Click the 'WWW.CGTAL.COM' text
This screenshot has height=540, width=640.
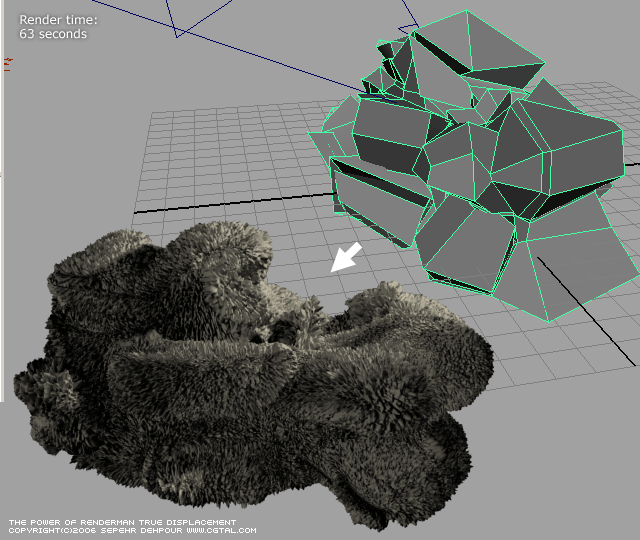click(x=222, y=530)
